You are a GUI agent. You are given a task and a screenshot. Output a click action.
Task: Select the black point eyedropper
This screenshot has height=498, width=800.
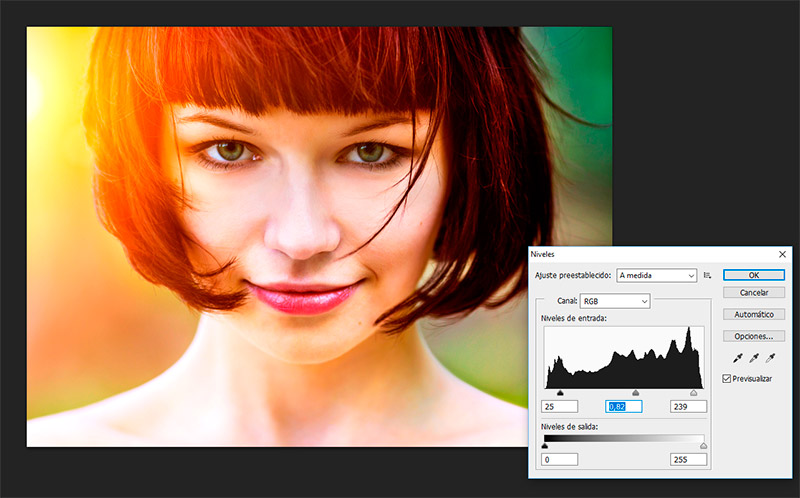click(737, 358)
